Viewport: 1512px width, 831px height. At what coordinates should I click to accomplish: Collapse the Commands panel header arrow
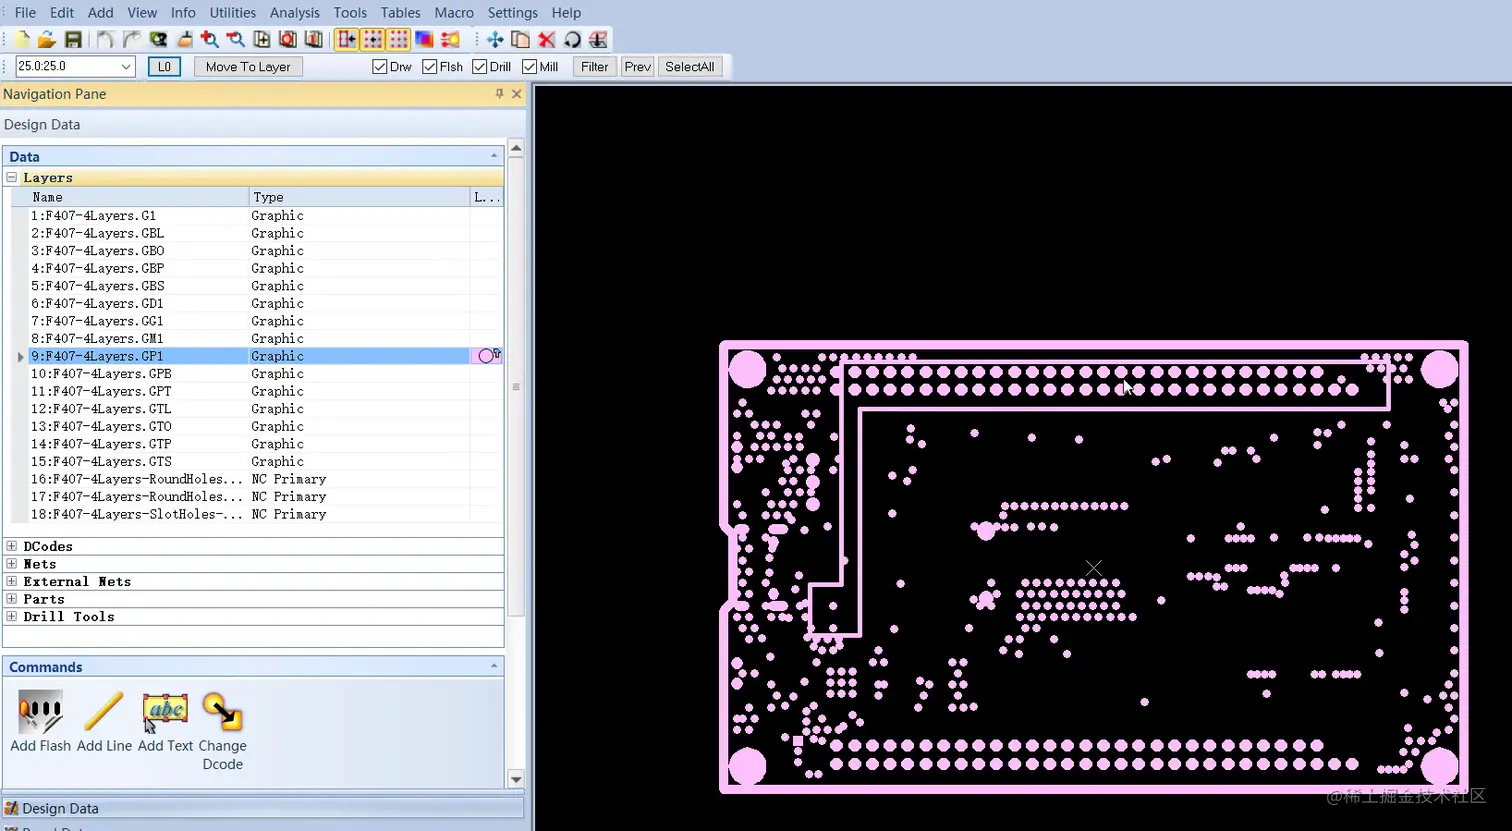(494, 667)
